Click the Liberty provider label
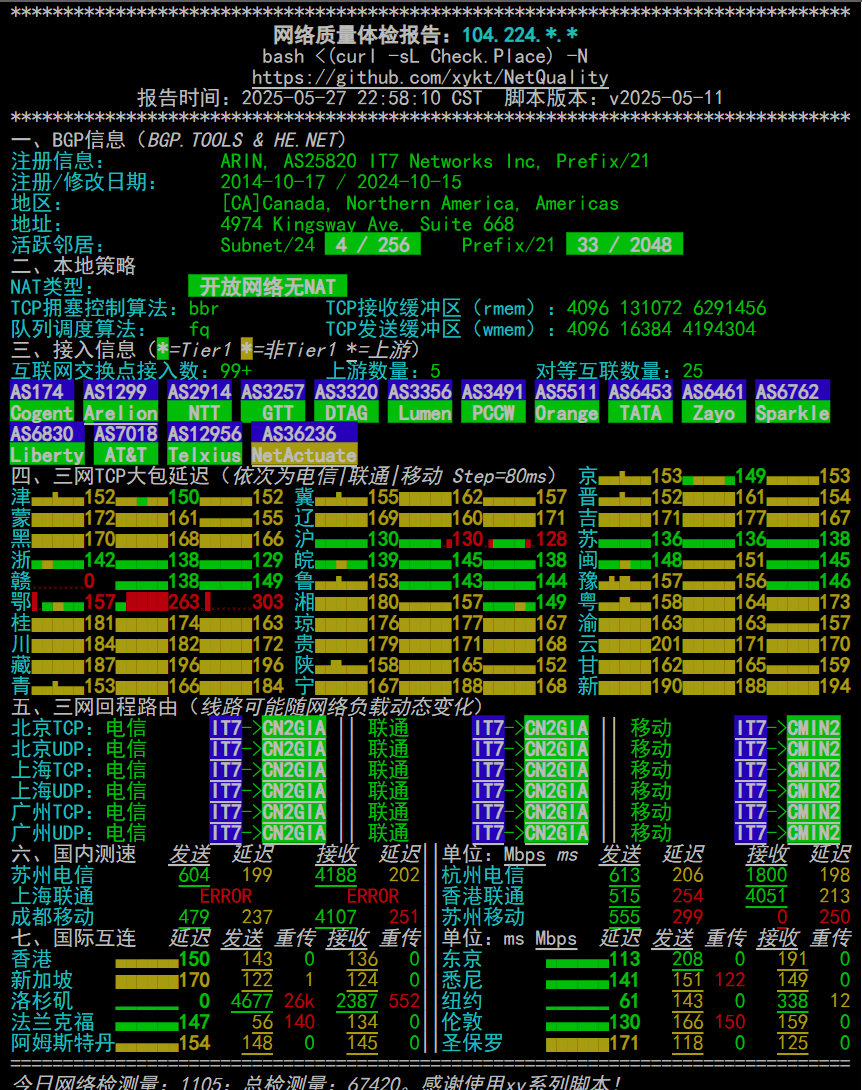Image resolution: width=862 pixels, height=1090 pixels. 47,455
